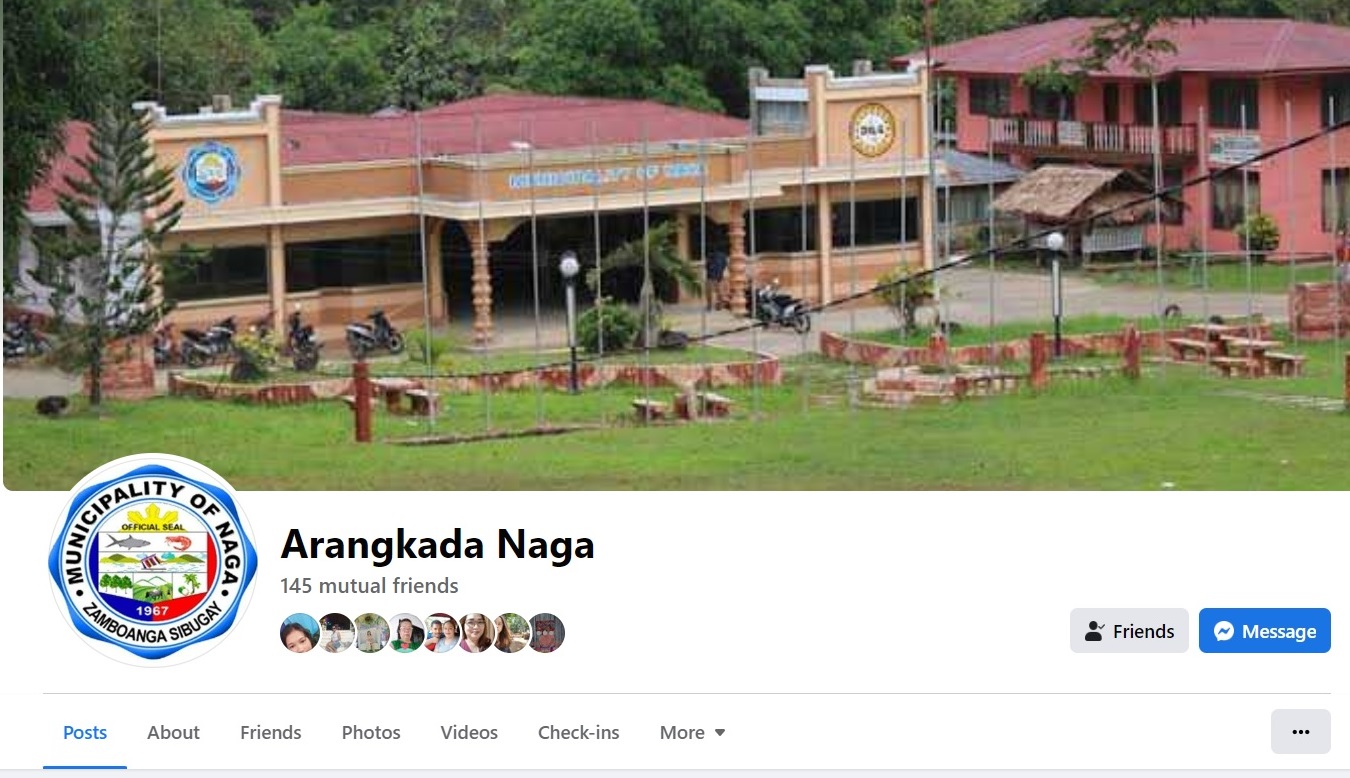Open the cover photo of municipal hall
The height and width of the screenshot is (778, 1350).
676,245
